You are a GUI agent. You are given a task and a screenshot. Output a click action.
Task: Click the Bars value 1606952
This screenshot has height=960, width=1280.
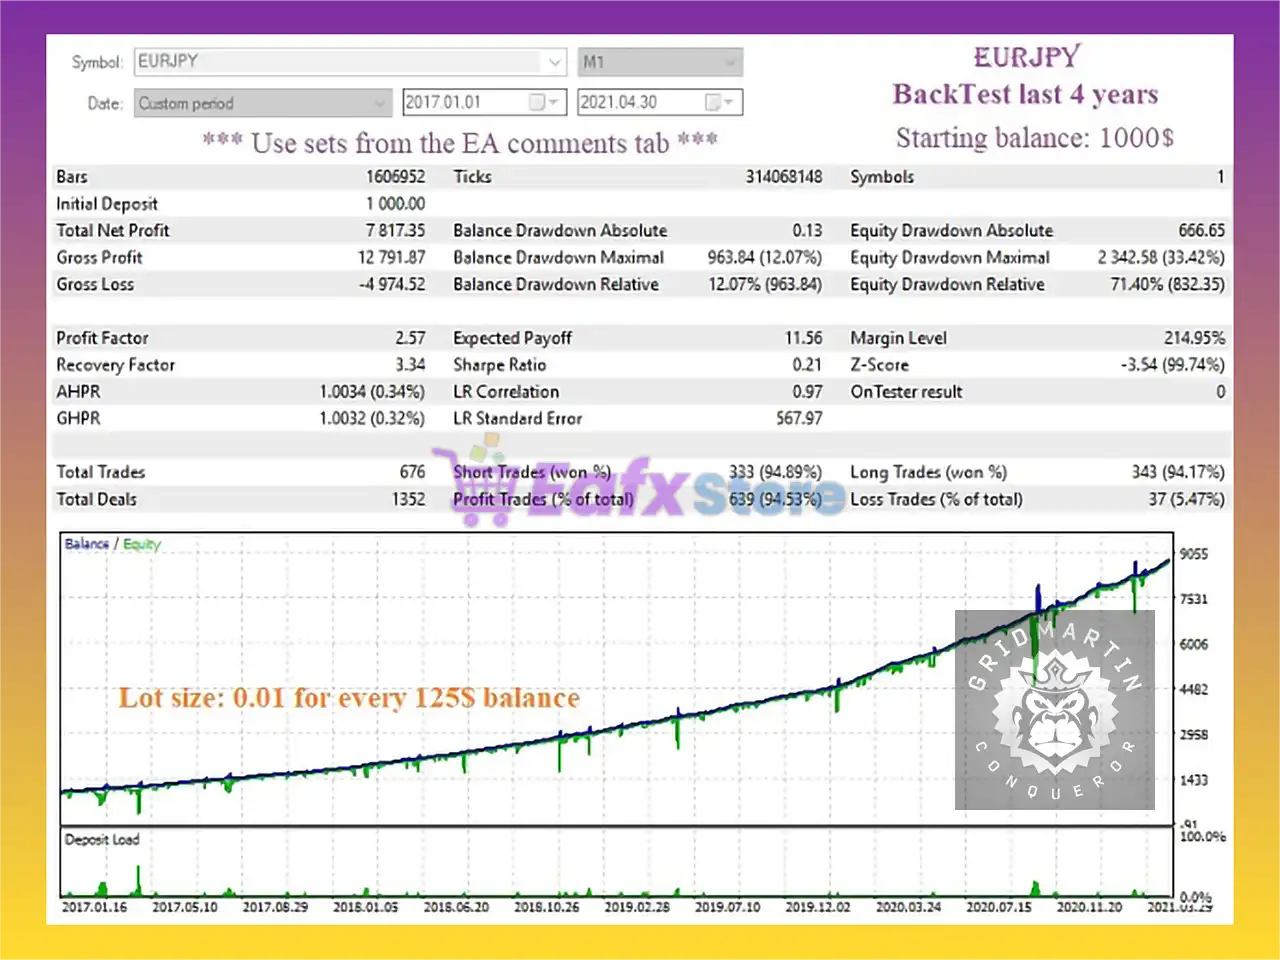click(x=395, y=177)
